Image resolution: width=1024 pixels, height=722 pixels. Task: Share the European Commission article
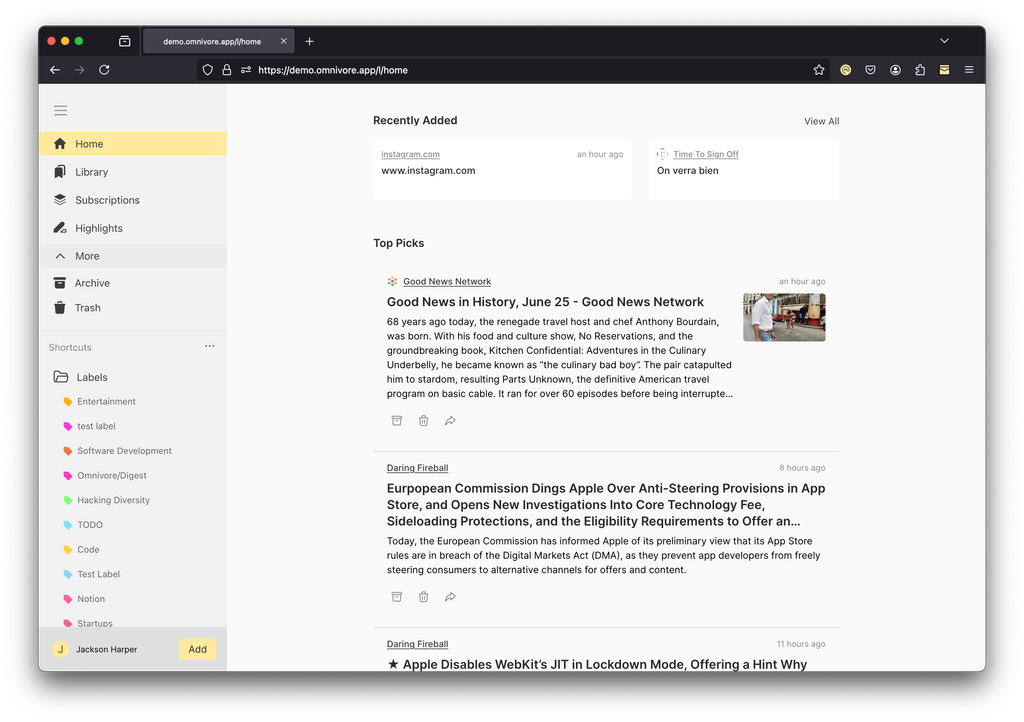tap(450, 597)
